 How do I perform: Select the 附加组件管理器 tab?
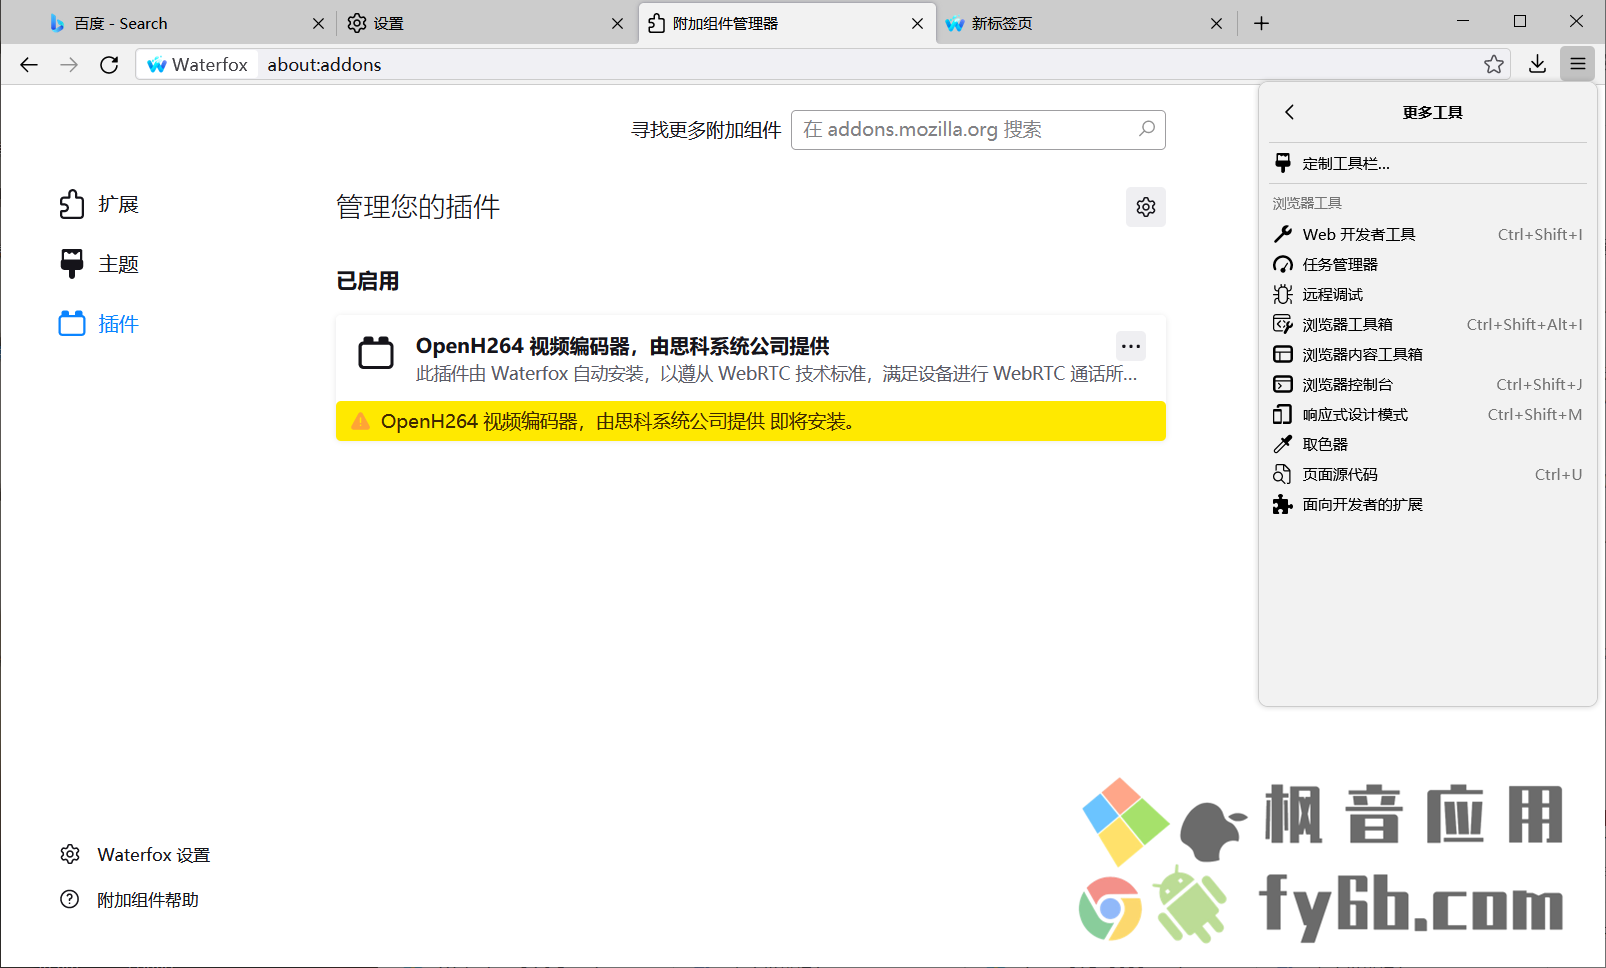click(786, 23)
